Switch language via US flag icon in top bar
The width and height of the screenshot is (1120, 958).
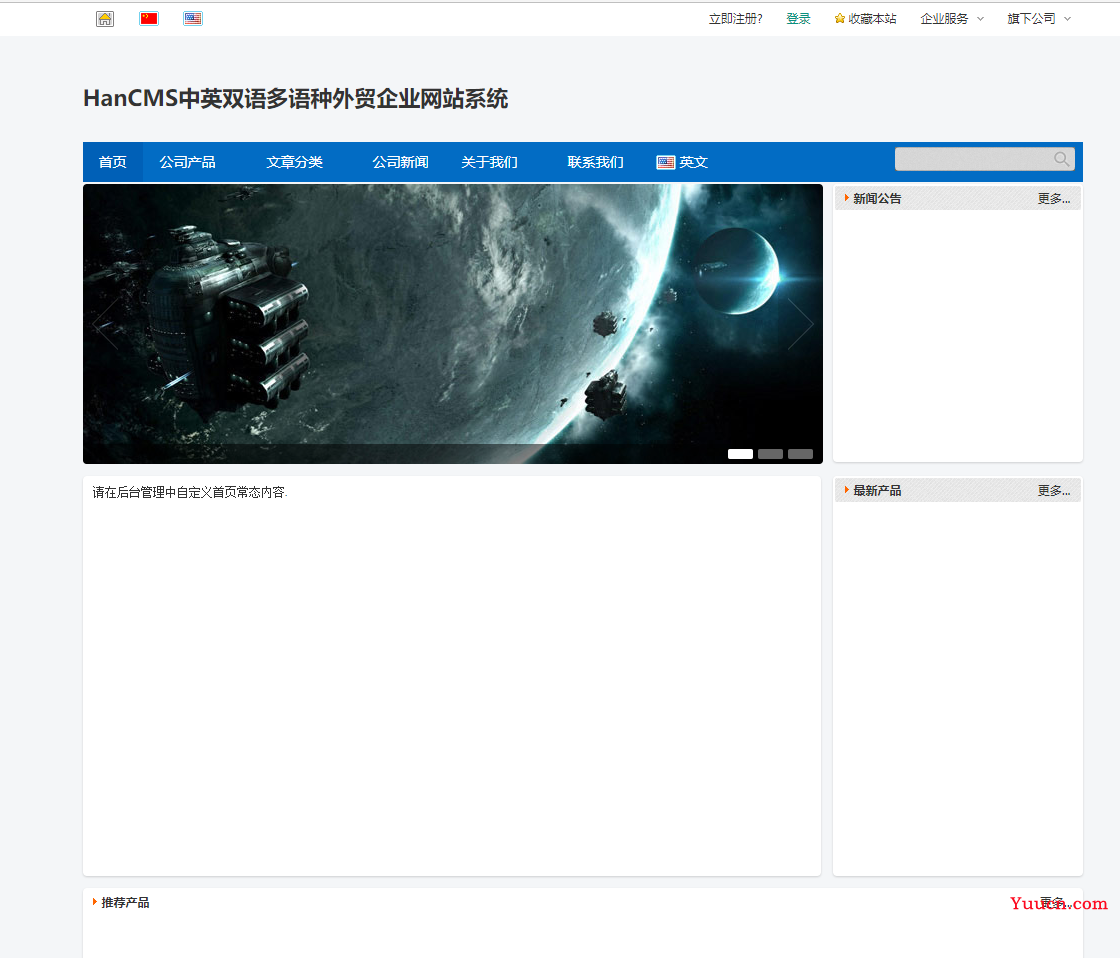[193, 19]
